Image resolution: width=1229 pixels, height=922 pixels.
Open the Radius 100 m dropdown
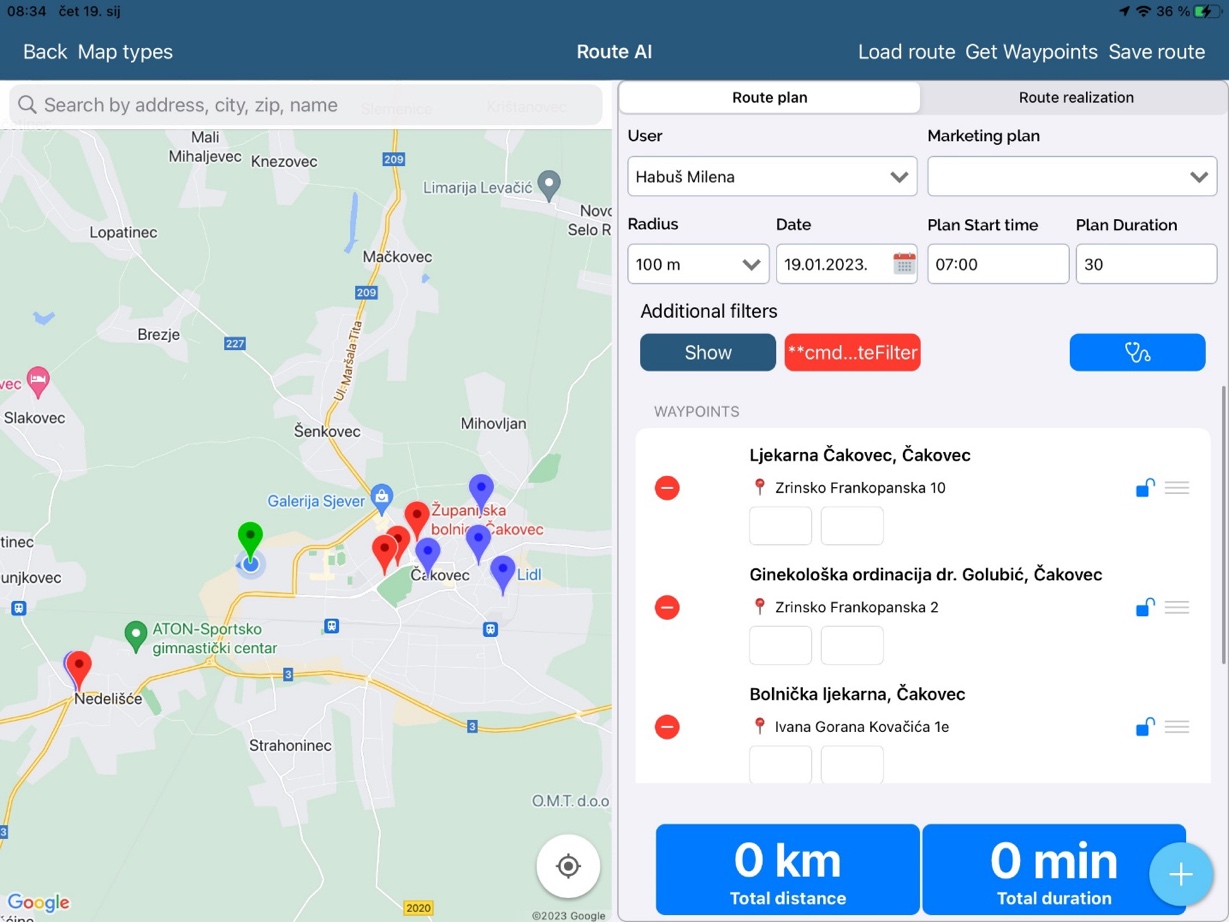(698, 264)
